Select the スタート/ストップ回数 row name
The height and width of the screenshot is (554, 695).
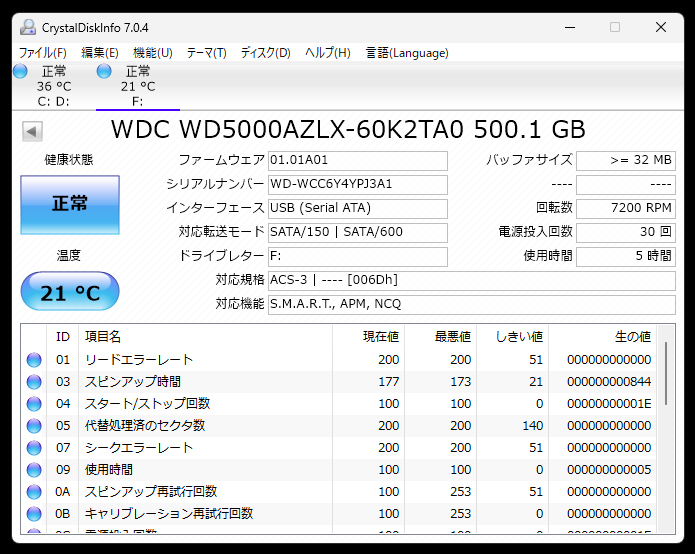[147, 404]
